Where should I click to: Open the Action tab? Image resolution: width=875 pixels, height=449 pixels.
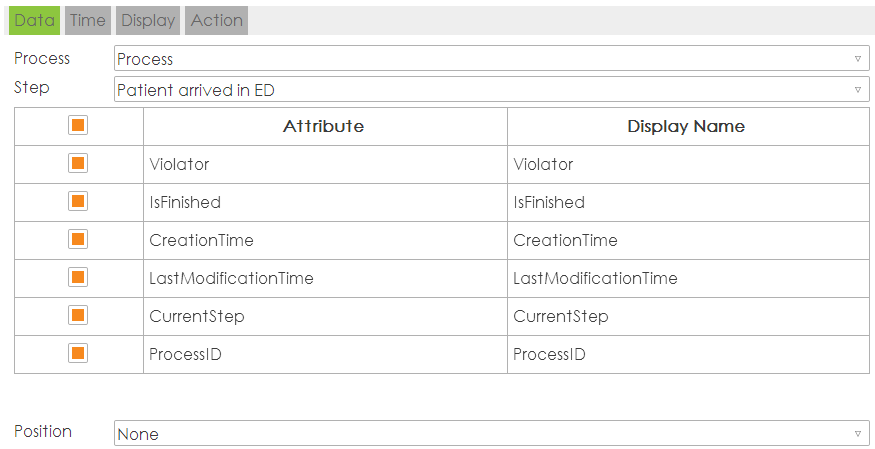tap(216, 20)
